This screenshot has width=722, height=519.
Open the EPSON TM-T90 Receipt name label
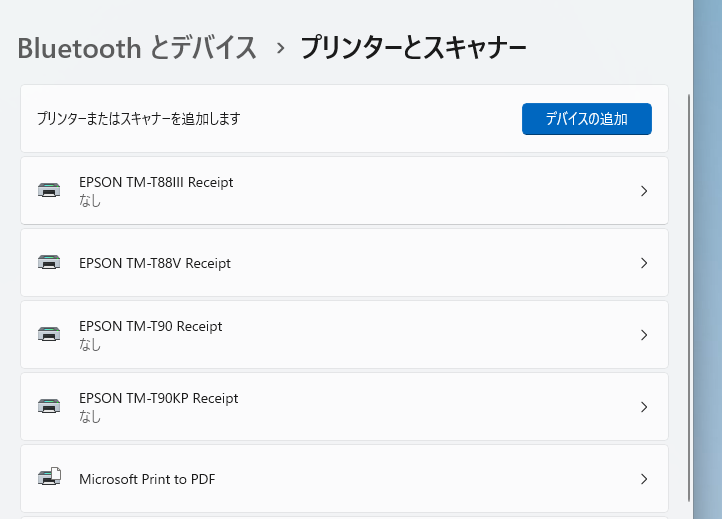150,326
